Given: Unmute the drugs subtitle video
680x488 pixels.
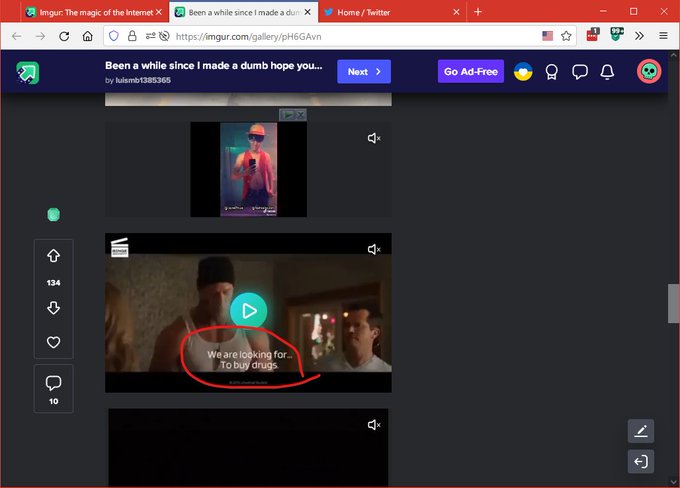Looking at the screenshot, I should coord(374,249).
